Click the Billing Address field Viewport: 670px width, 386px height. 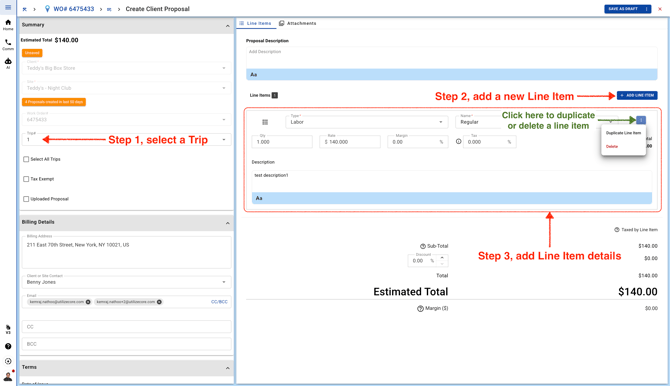(126, 252)
